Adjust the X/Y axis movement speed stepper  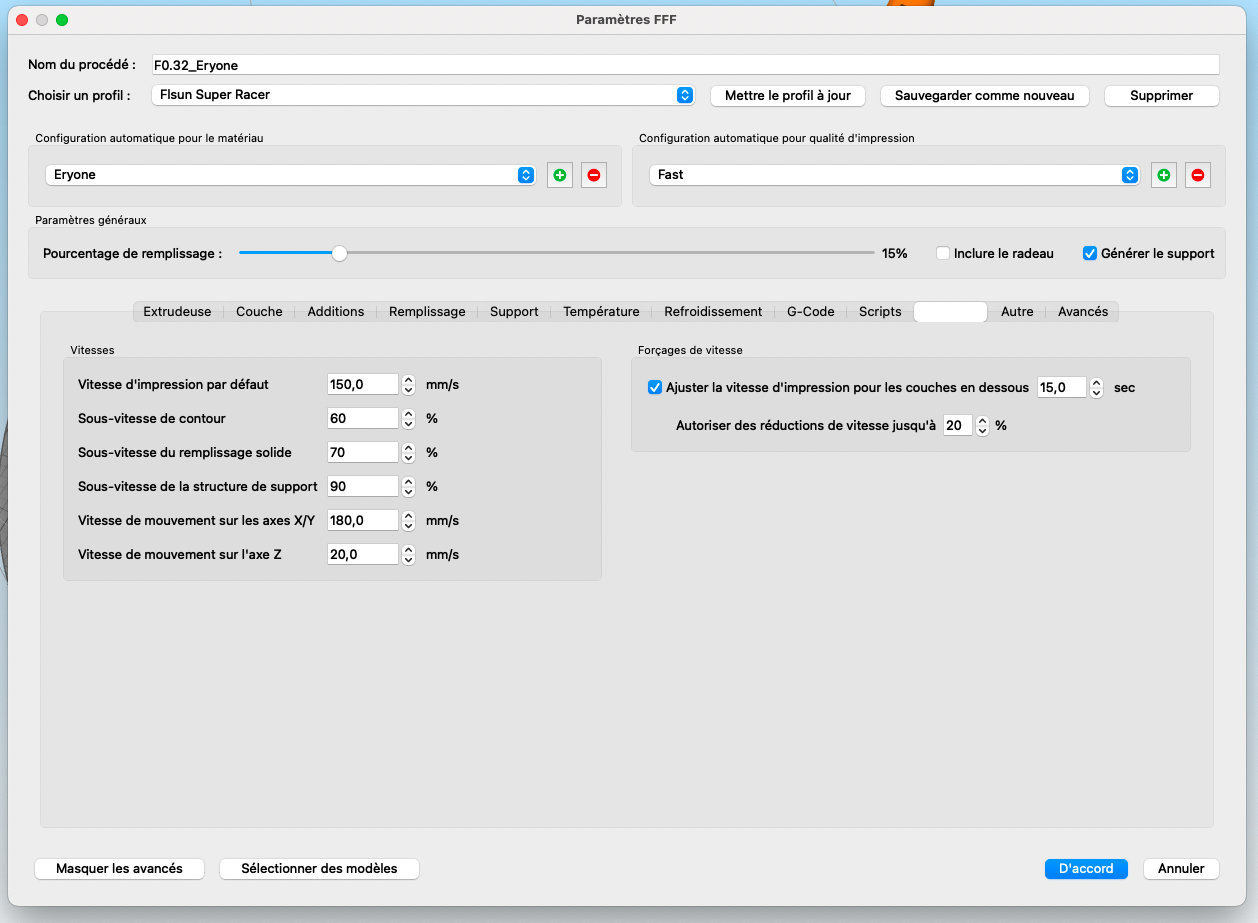click(x=408, y=520)
